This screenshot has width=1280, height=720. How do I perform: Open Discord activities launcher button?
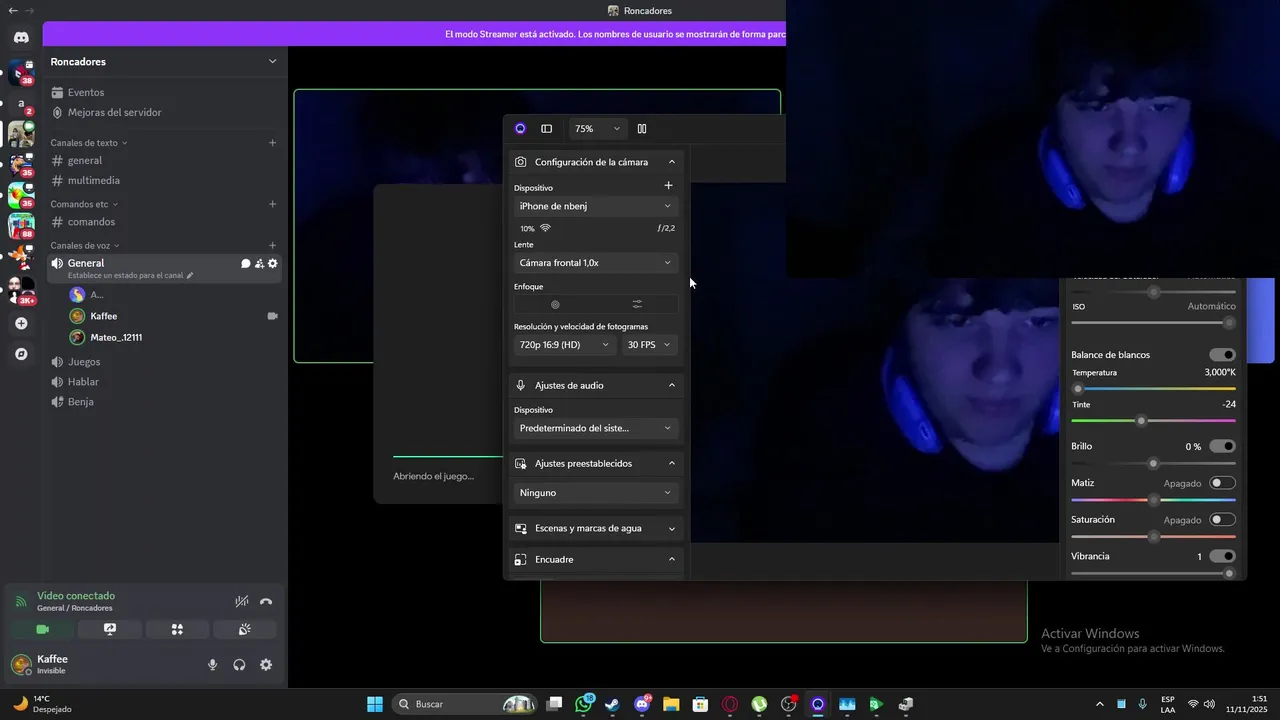[x=177, y=629]
